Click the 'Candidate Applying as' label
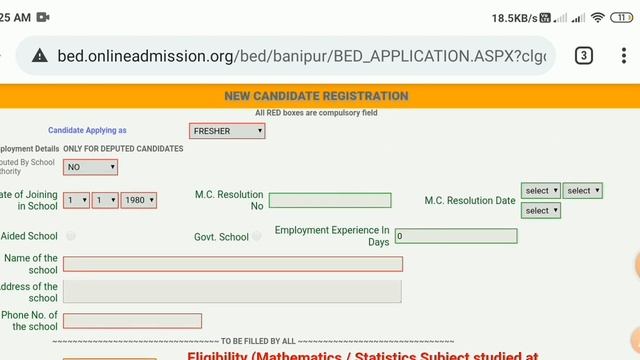This screenshot has width=640, height=360. (x=87, y=130)
